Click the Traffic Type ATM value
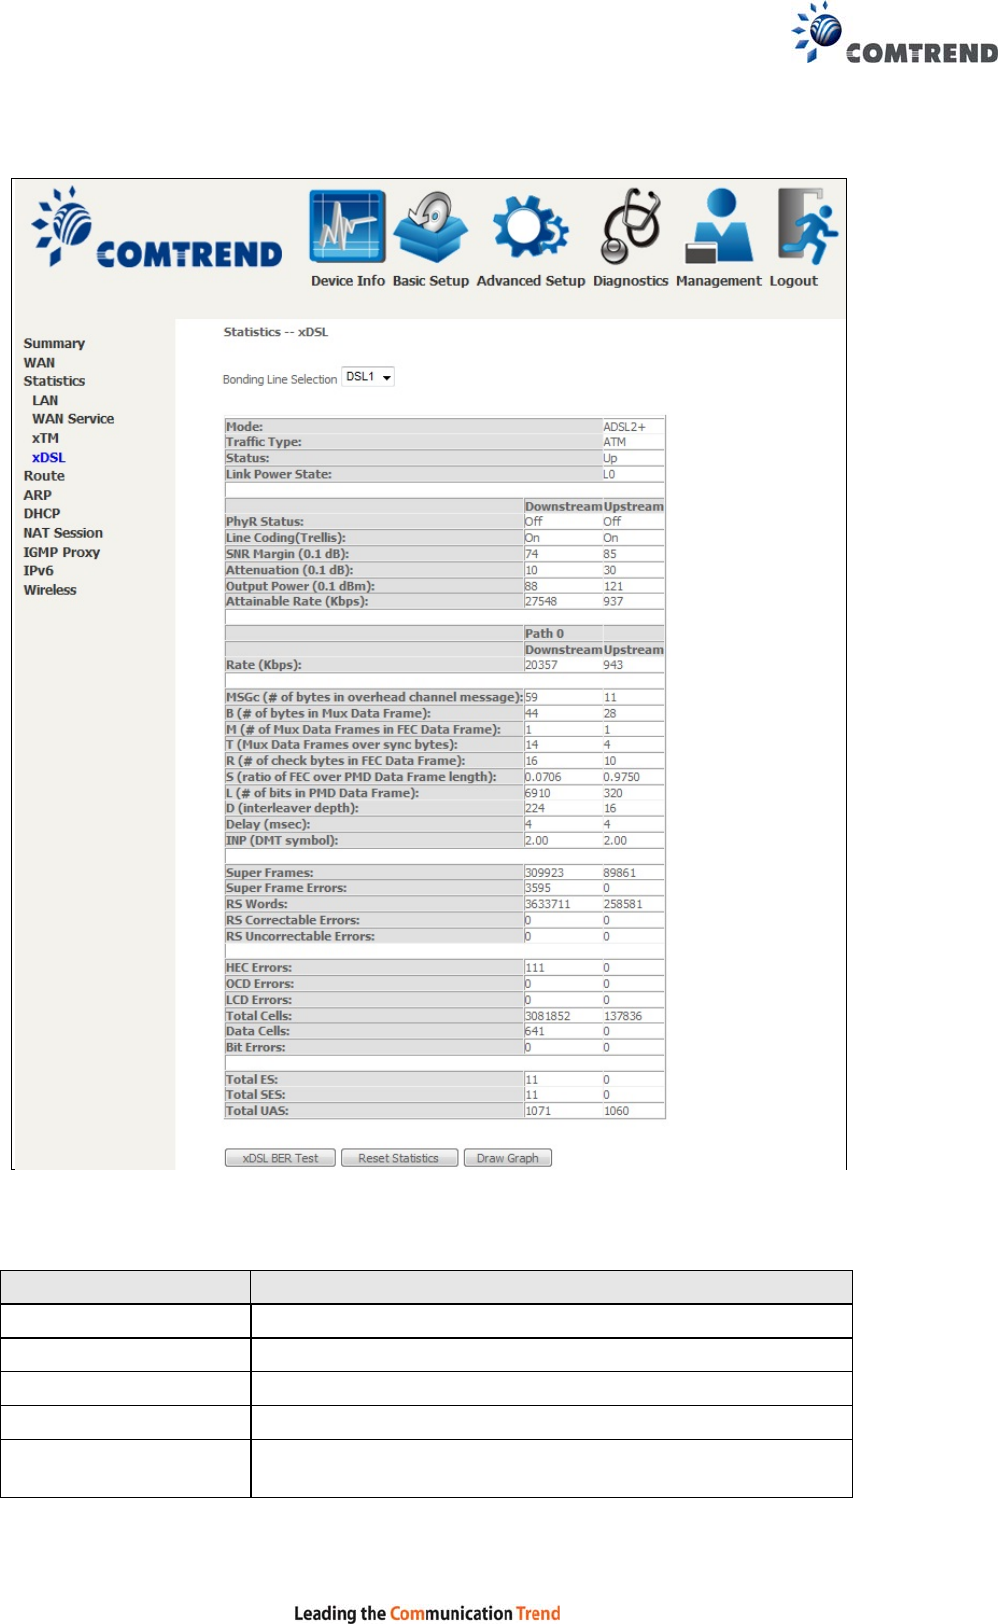998x1624 pixels. 614,442
